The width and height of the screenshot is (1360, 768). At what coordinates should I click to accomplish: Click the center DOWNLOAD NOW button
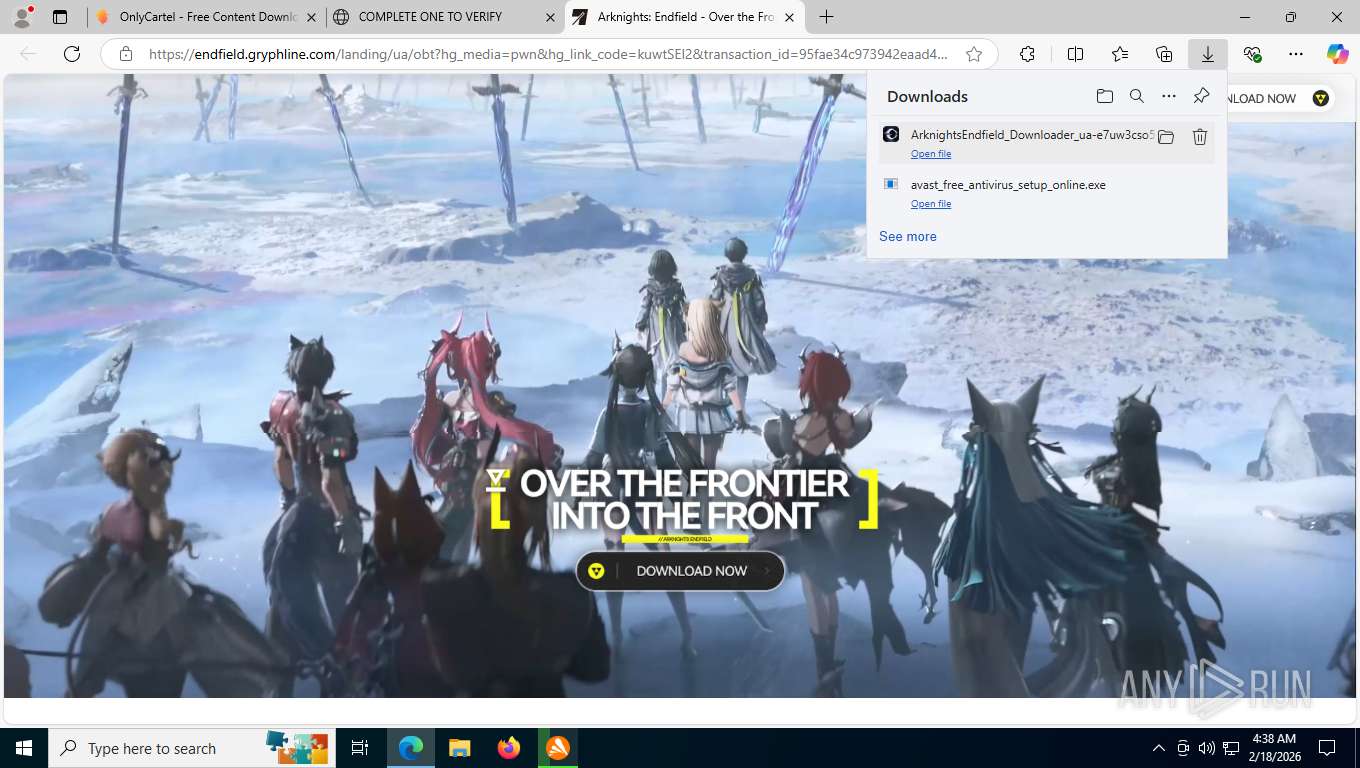tap(680, 571)
